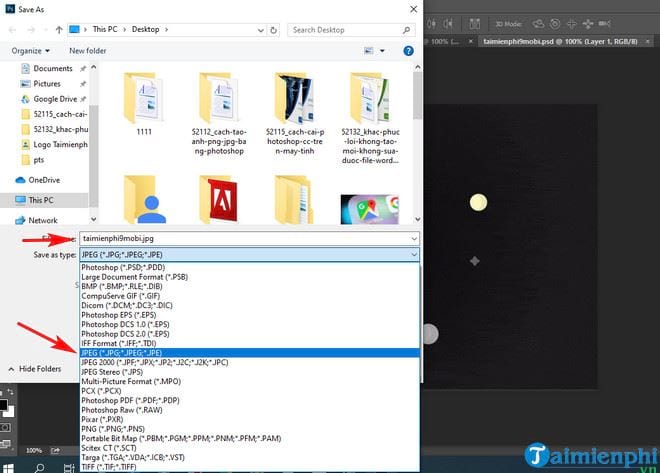Choose JPEG 2000 format
The image size is (660, 473).
click(250, 362)
